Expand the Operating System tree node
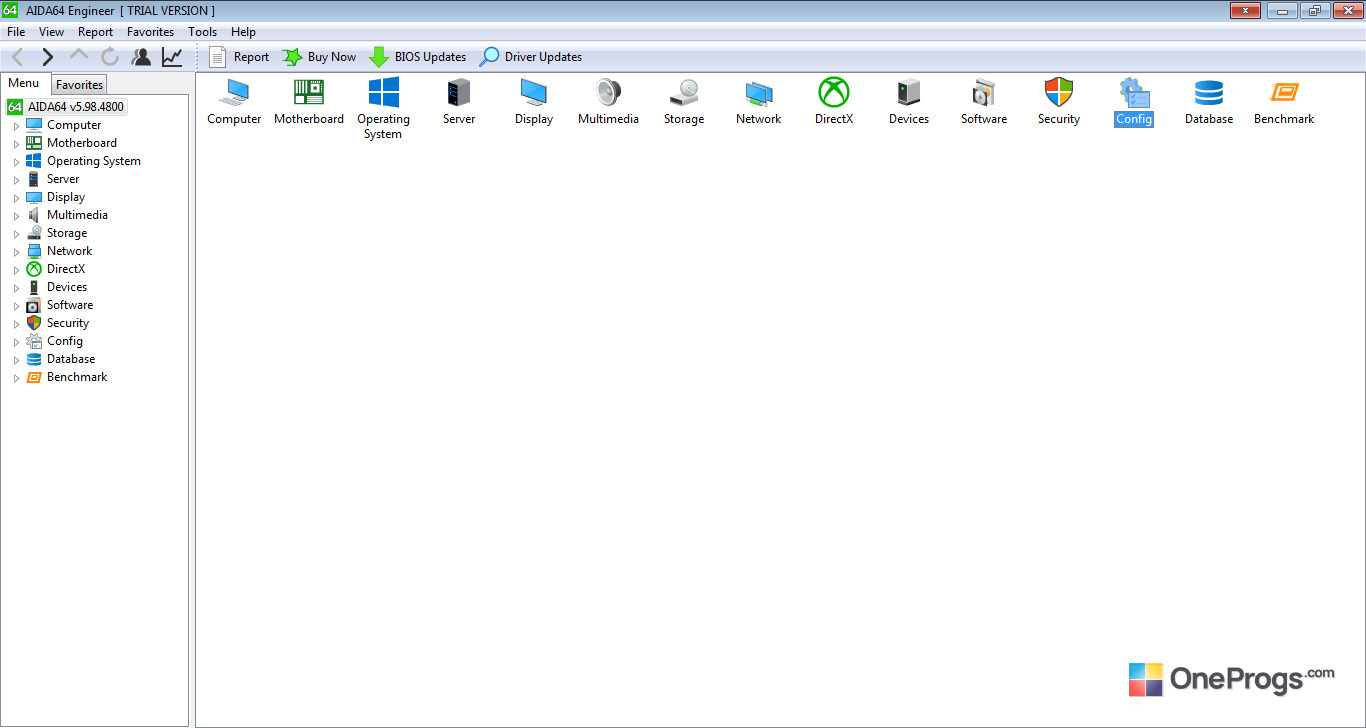1366x728 pixels. [x=16, y=162]
